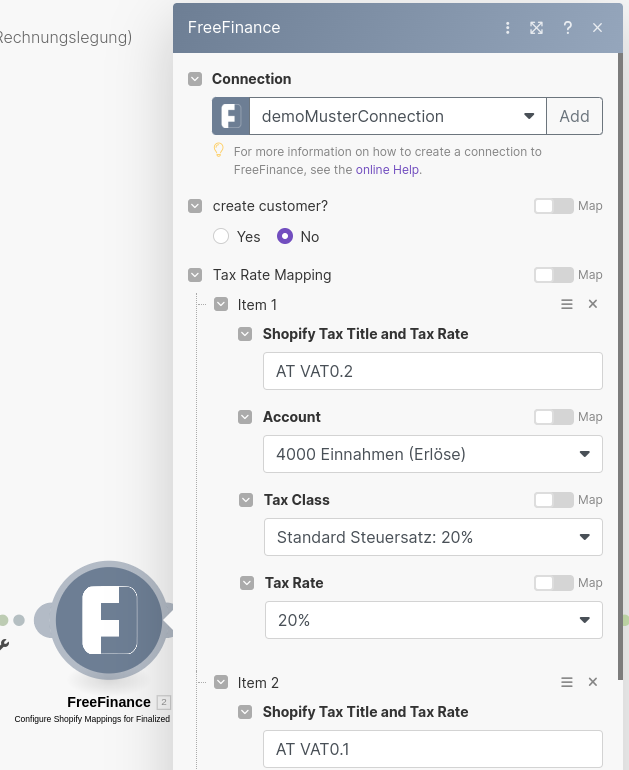Toggle the Map switch for Account

(x=553, y=417)
